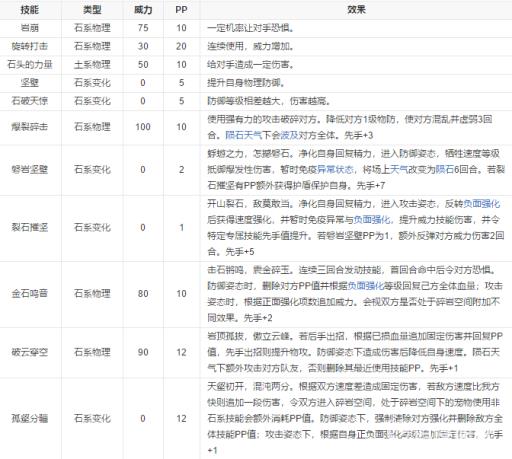
Task: Click 石系物理 type in 破云穿空 row
Action: tap(92, 352)
